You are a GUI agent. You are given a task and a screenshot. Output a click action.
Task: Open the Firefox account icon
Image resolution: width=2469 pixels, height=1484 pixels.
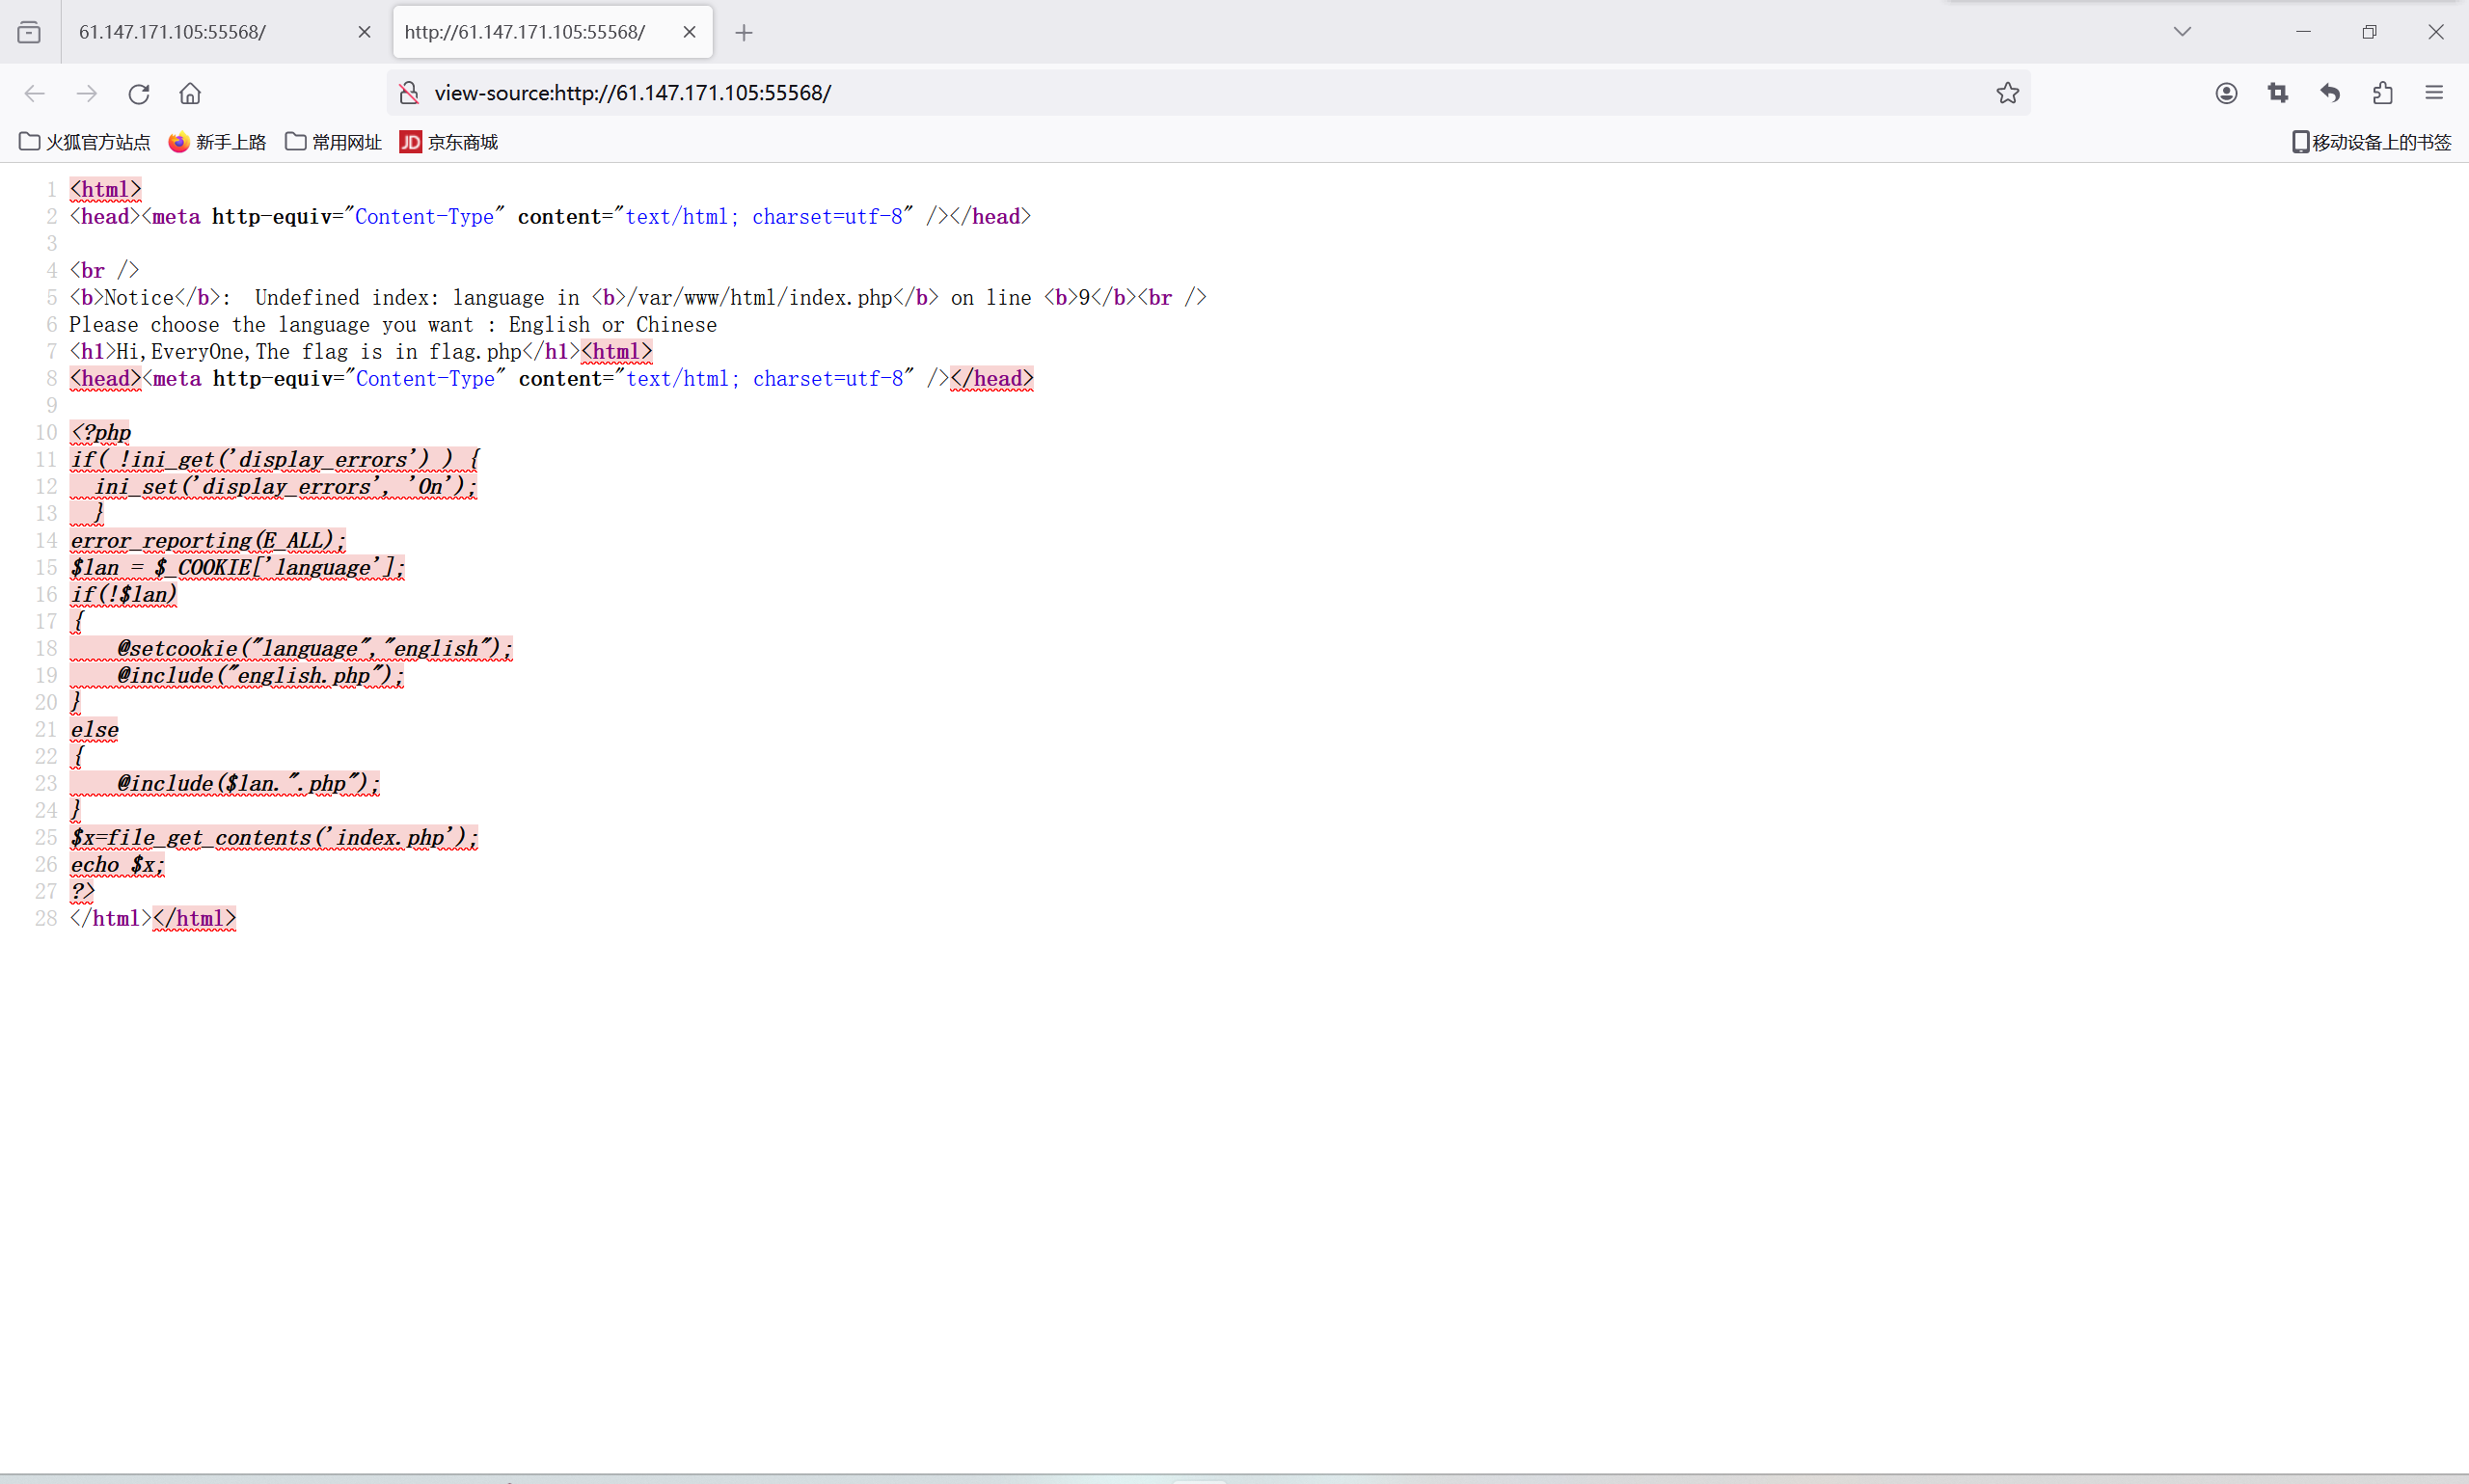coord(2226,93)
